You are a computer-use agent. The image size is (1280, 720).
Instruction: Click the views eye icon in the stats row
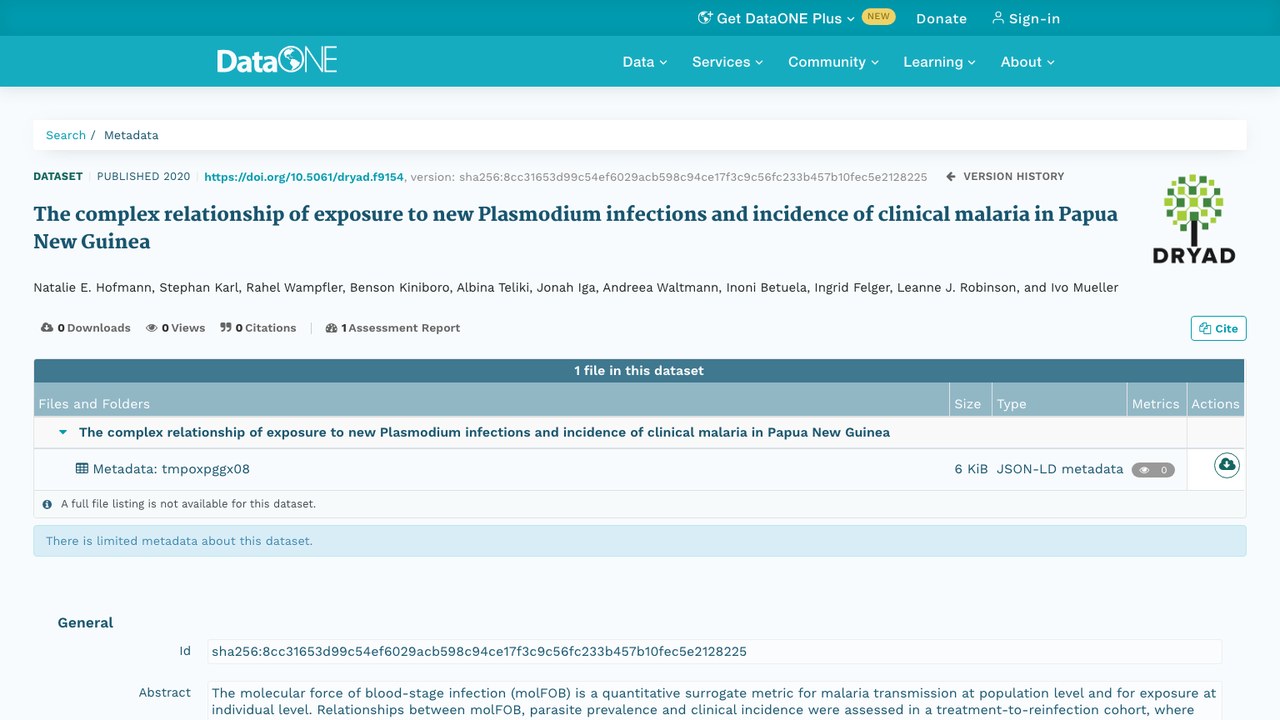[x=152, y=328]
